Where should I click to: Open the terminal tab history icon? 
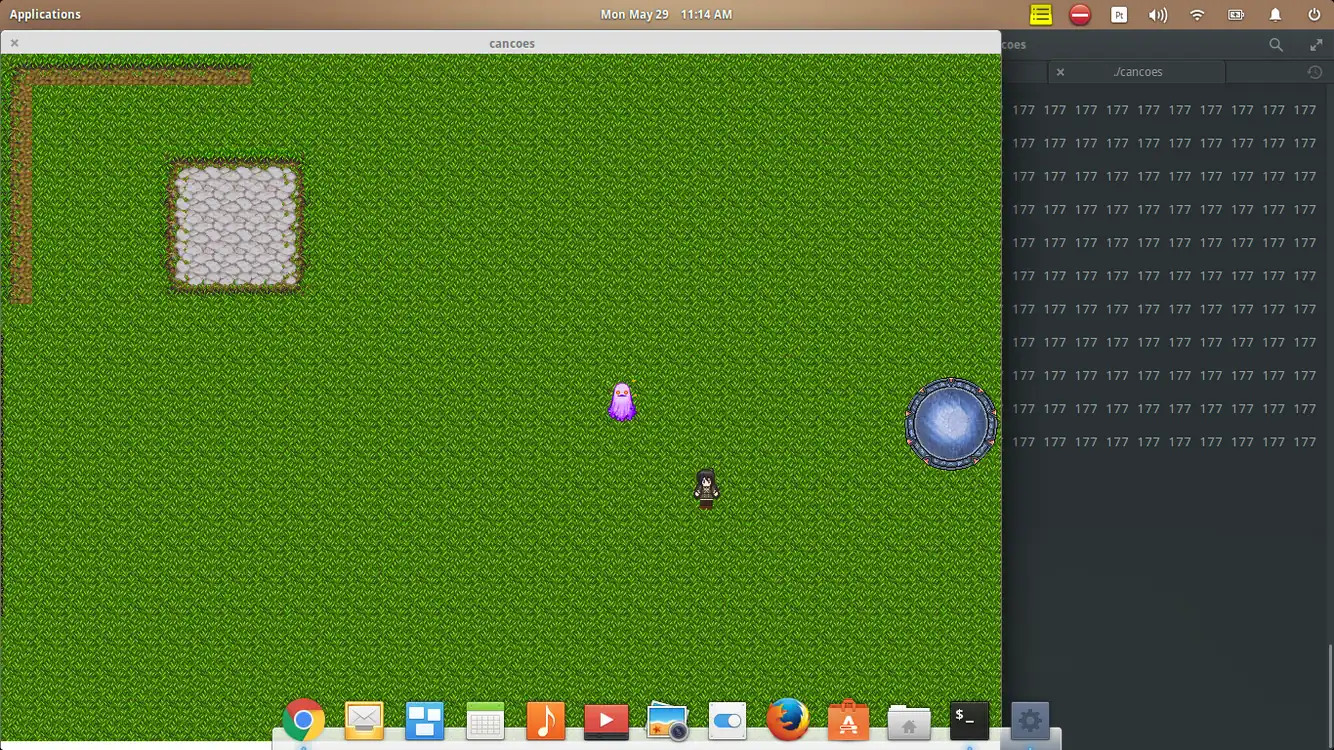pyautogui.click(x=1315, y=72)
